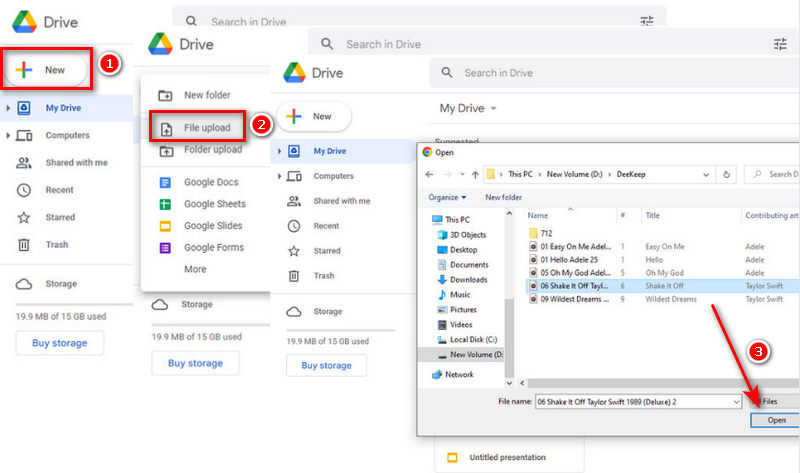Create a Google Slides file from the menu

pyautogui.click(x=213, y=226)
